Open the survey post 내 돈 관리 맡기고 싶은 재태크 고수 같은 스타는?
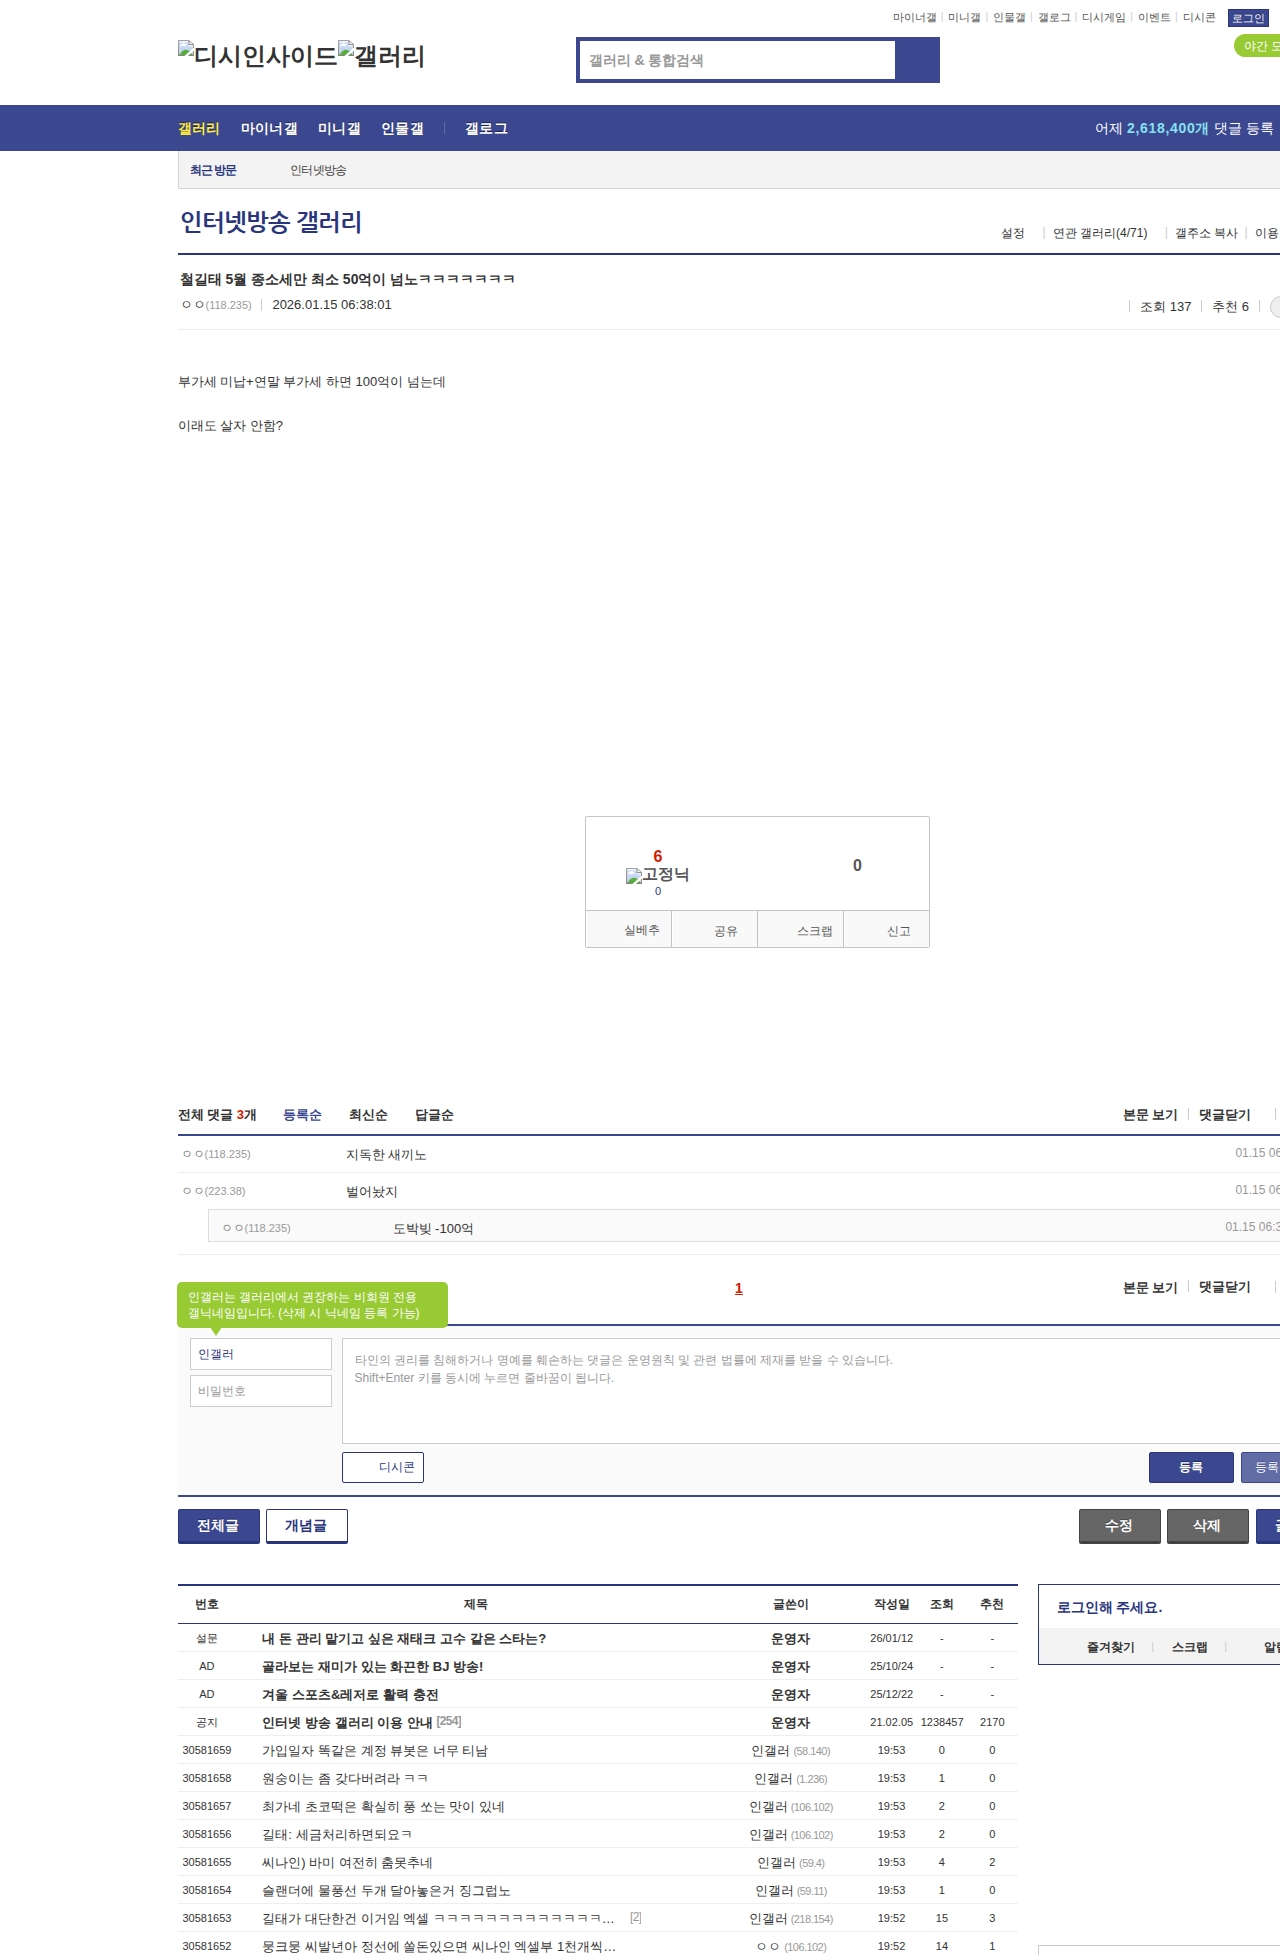 (404, 1639)
